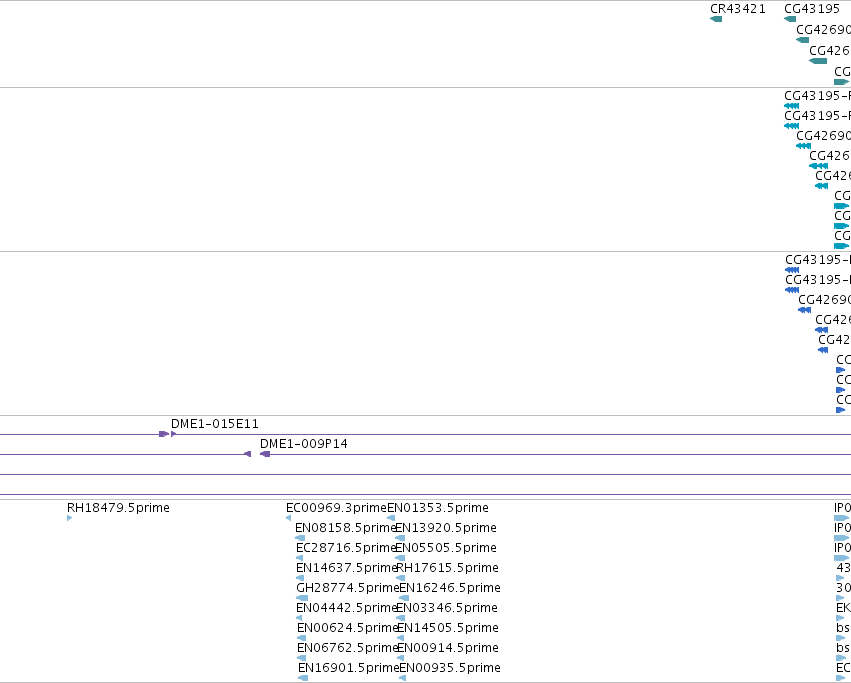The height and width of the screenshot is (683, 851).
Task: Select the EN05505.5prime EST label
Action: [x=446, y=547]
